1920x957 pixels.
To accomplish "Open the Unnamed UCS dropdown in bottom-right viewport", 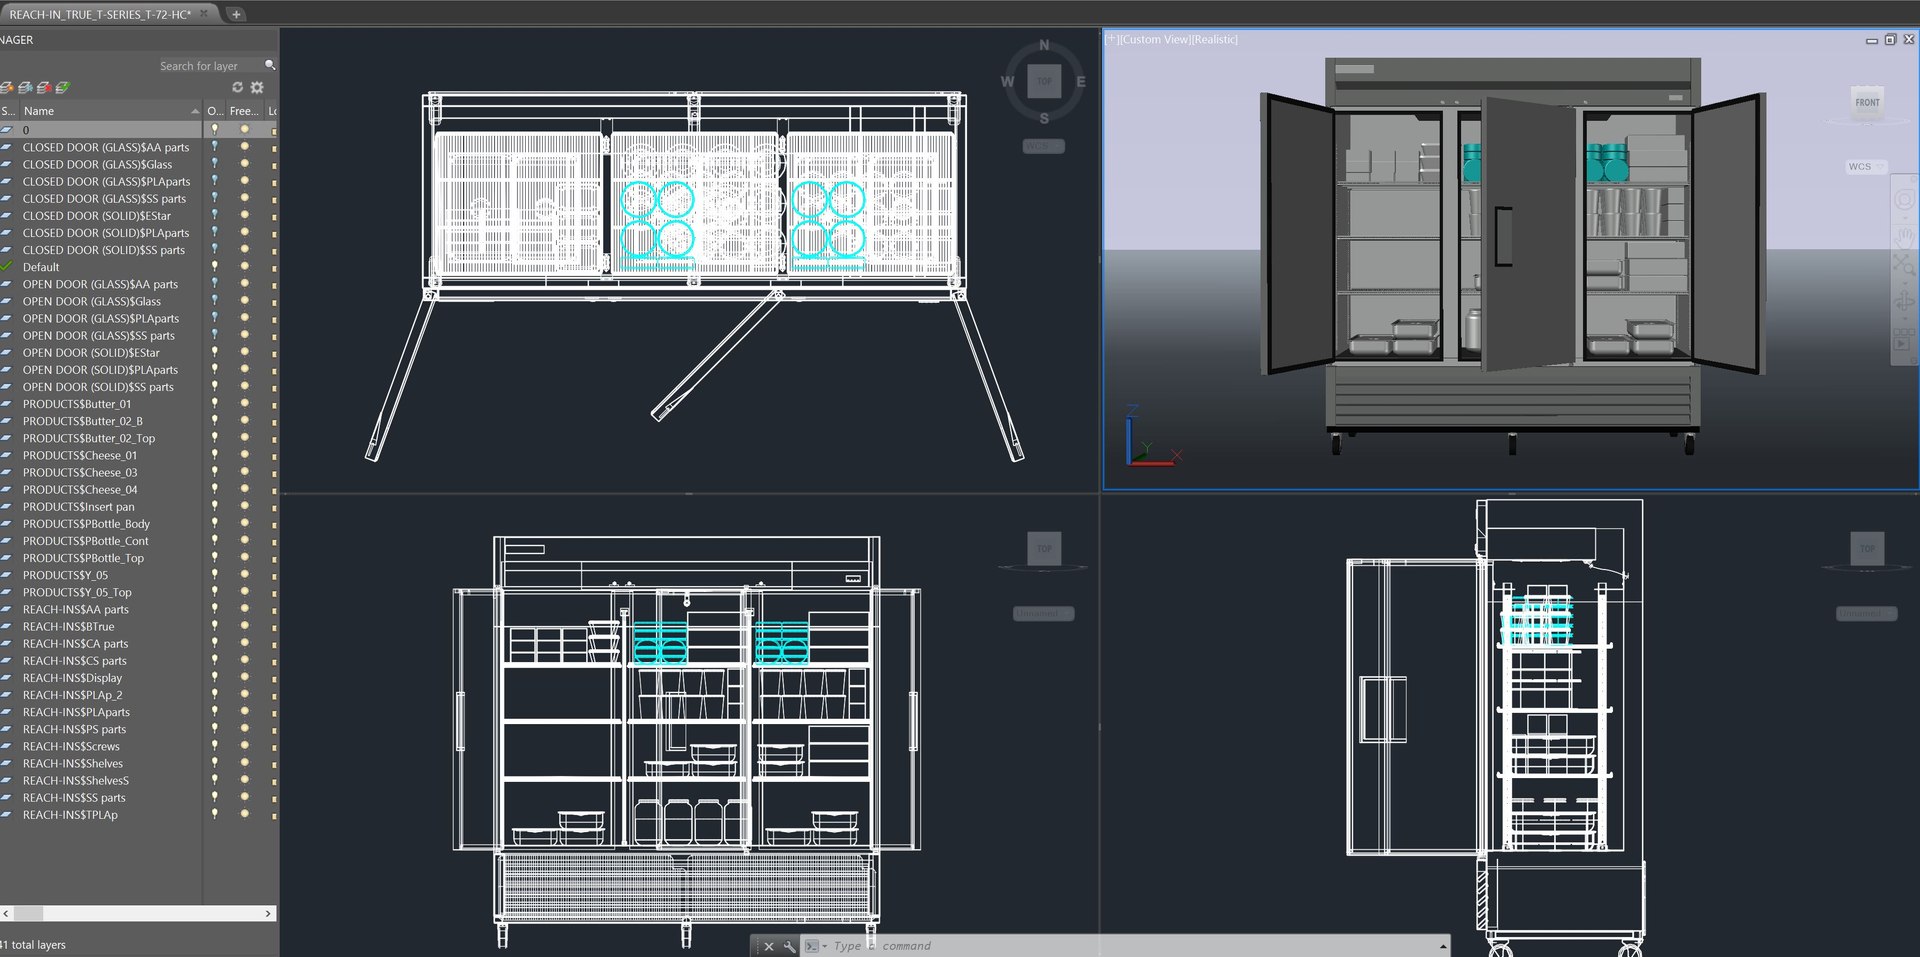I will [1867, 613].
